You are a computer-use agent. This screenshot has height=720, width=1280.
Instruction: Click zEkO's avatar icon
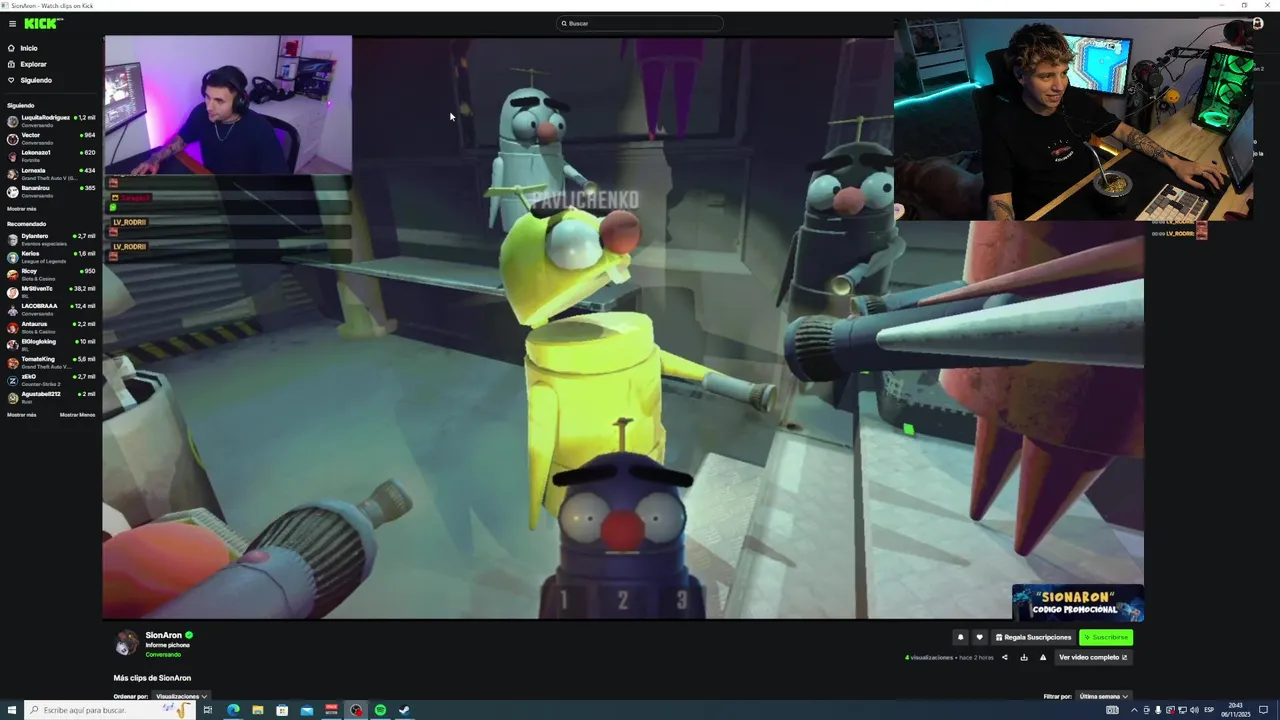tap(13, 380)
